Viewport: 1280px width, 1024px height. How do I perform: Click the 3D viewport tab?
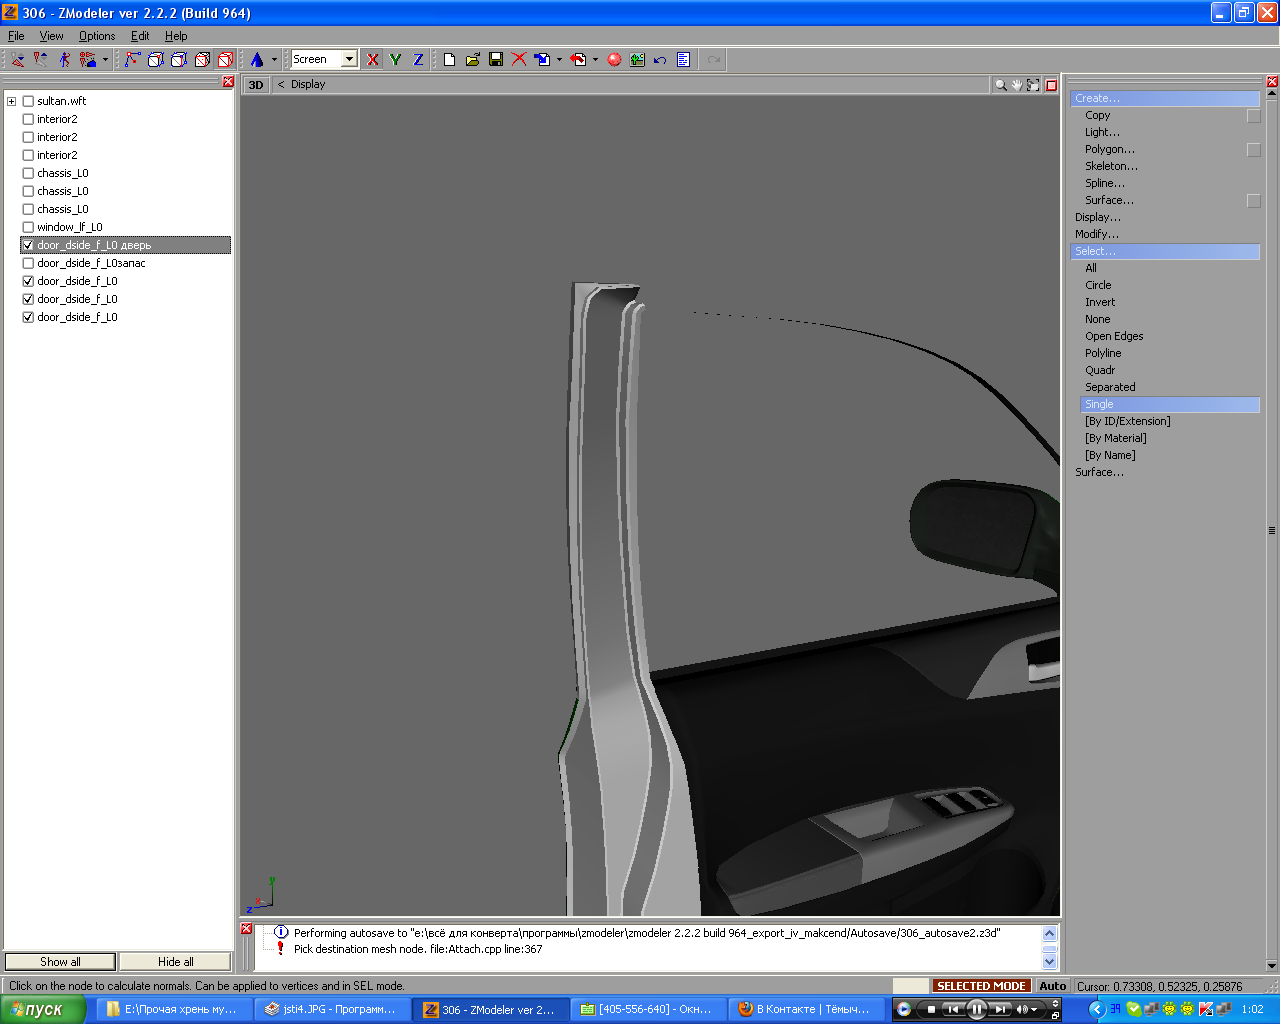(256, 85)
